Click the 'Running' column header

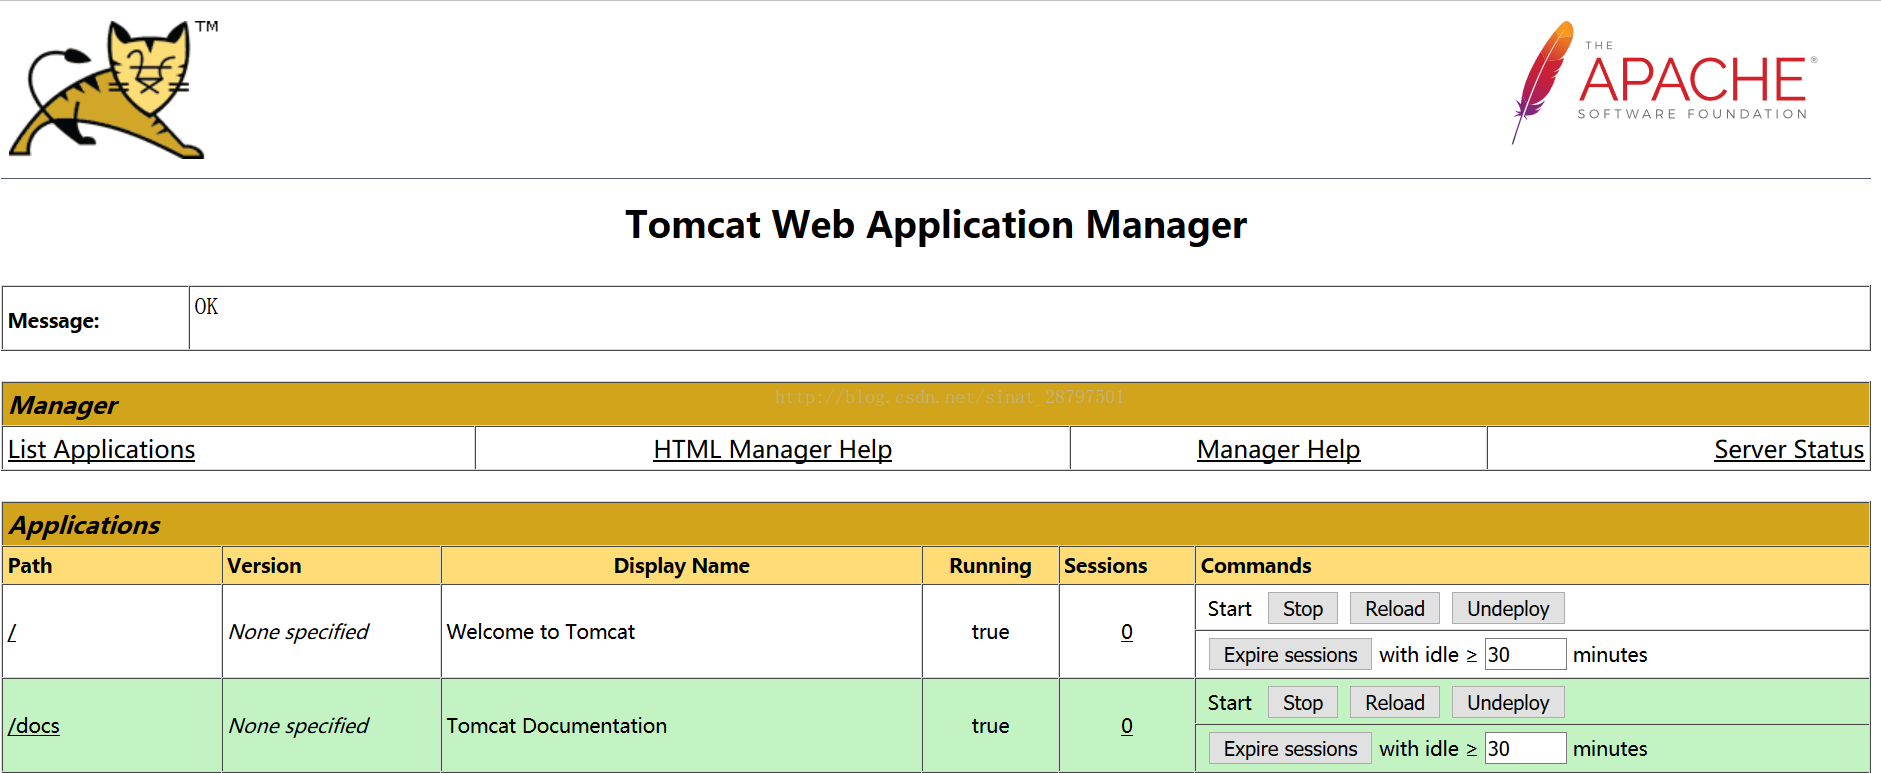(x=990, y=566)
